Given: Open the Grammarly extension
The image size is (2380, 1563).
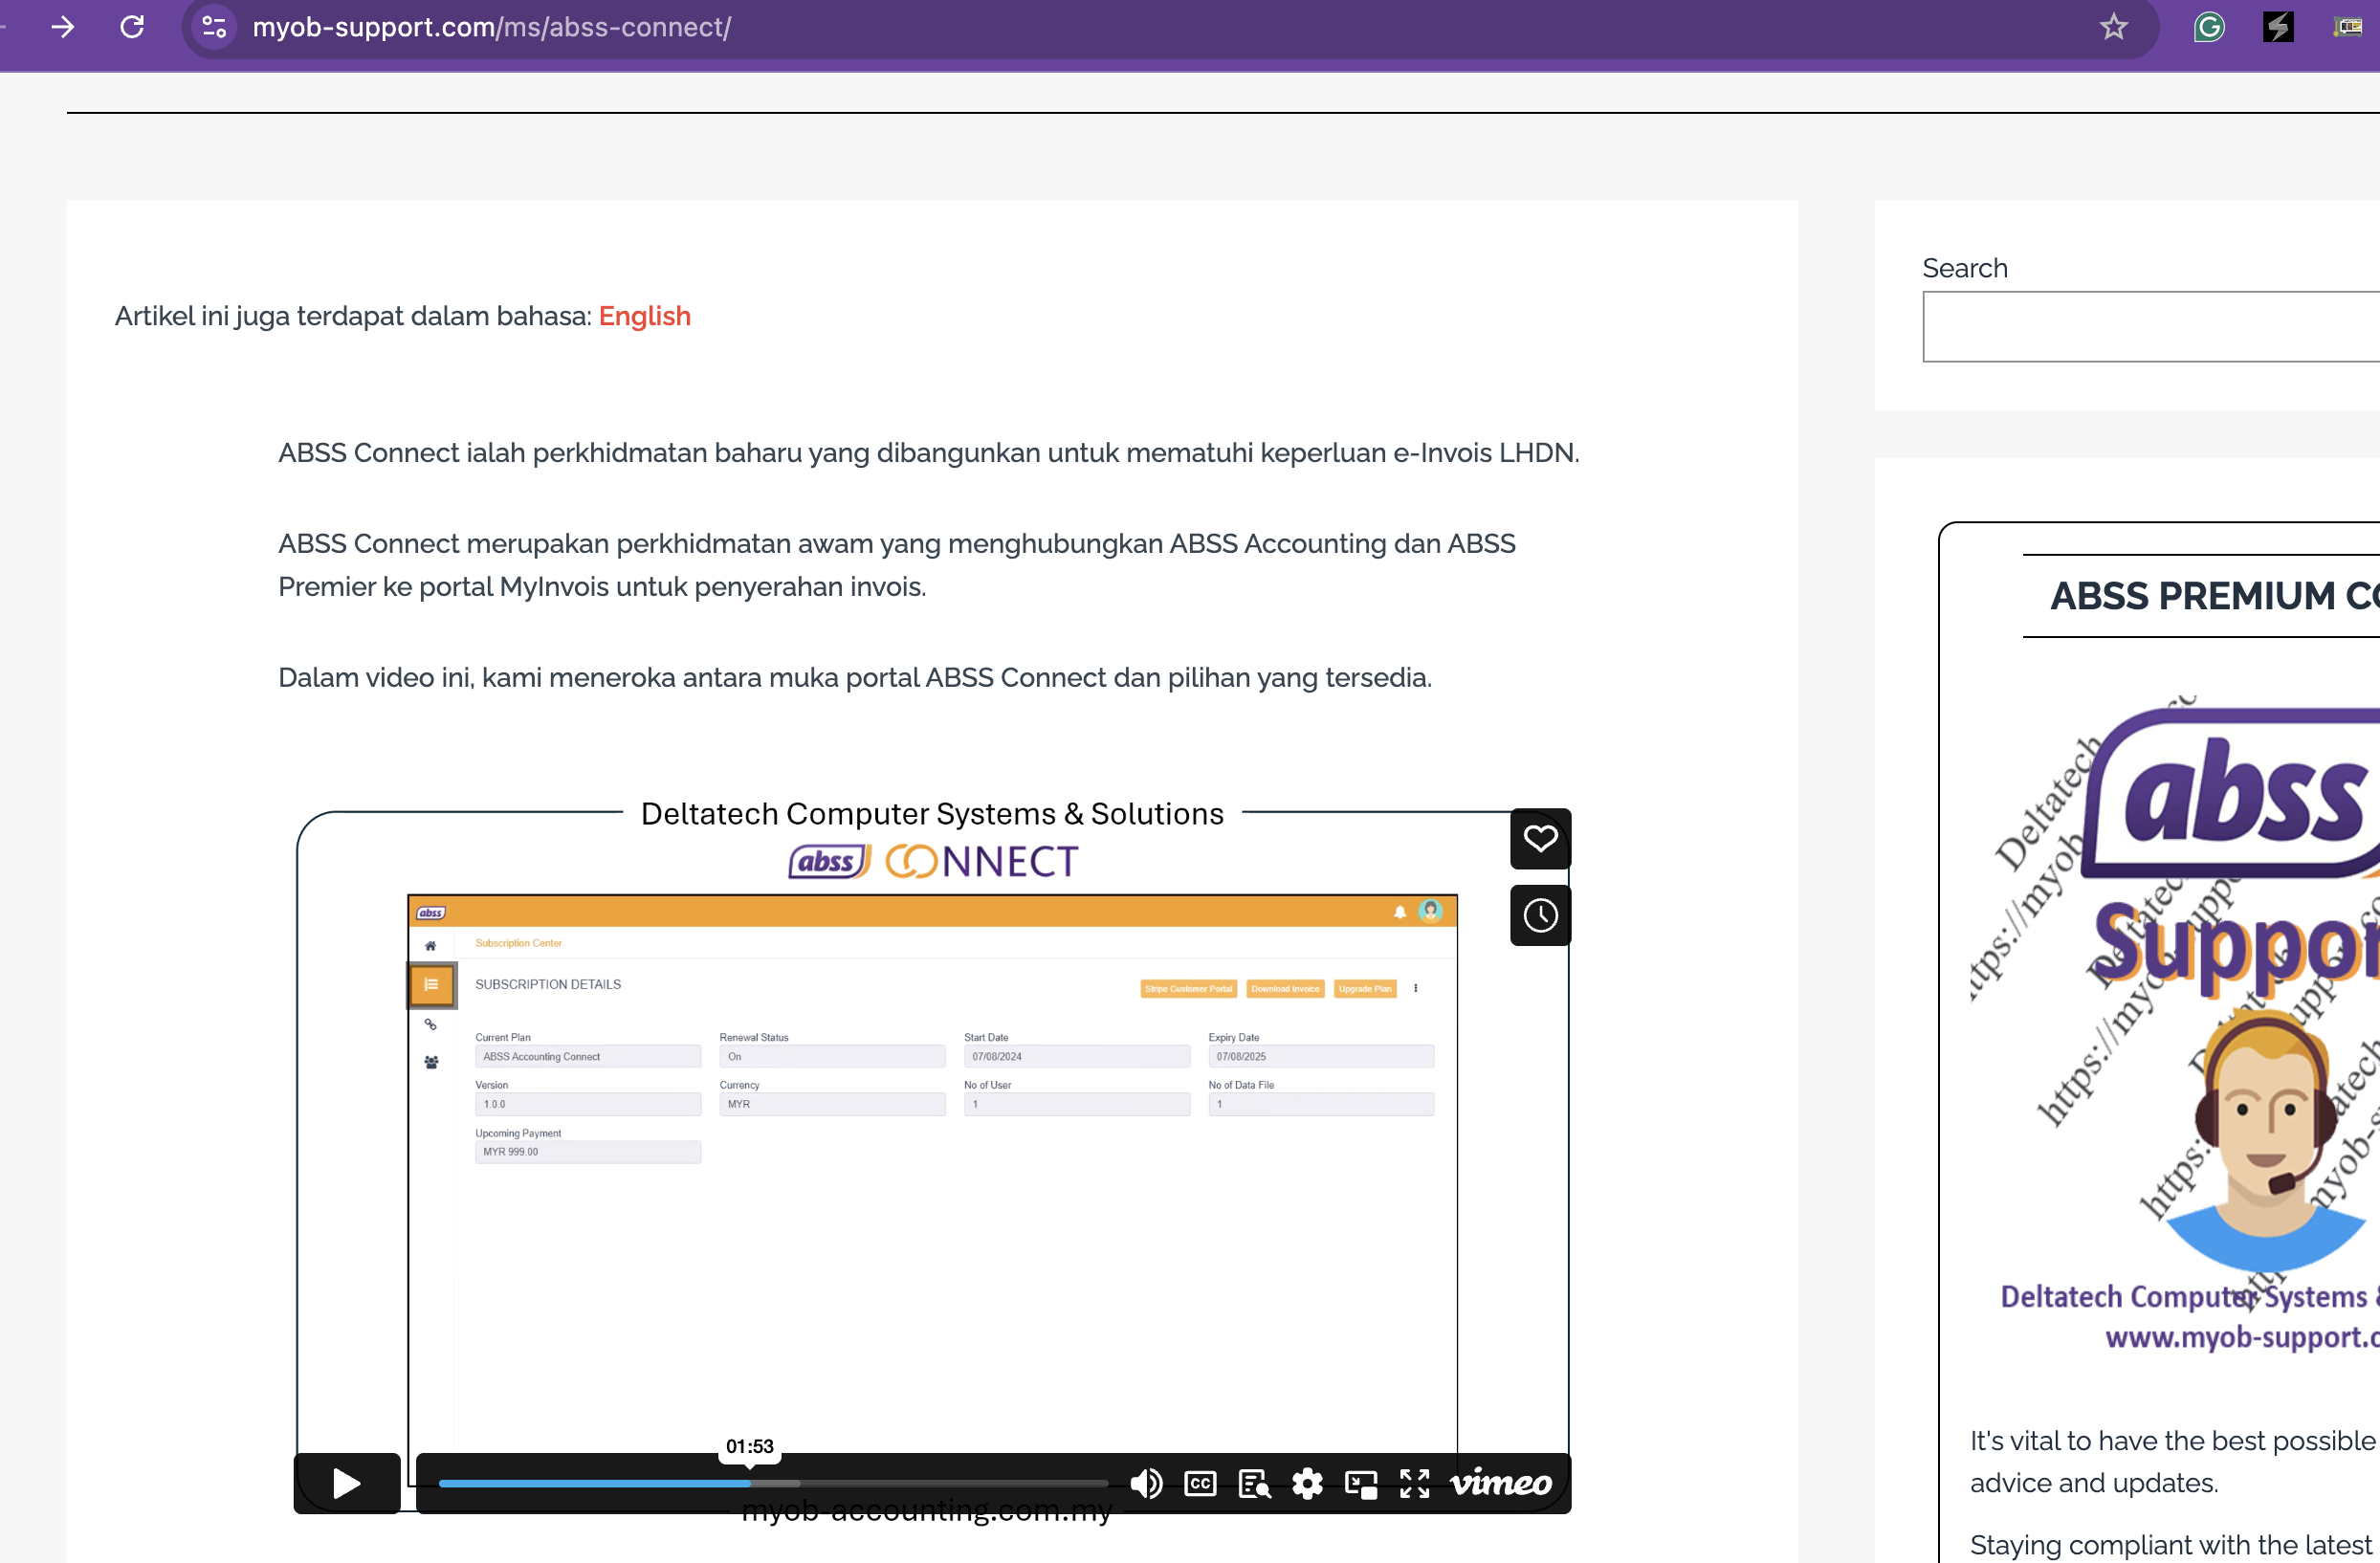Looking at the screenshot, I should (x=2208, y=27).
